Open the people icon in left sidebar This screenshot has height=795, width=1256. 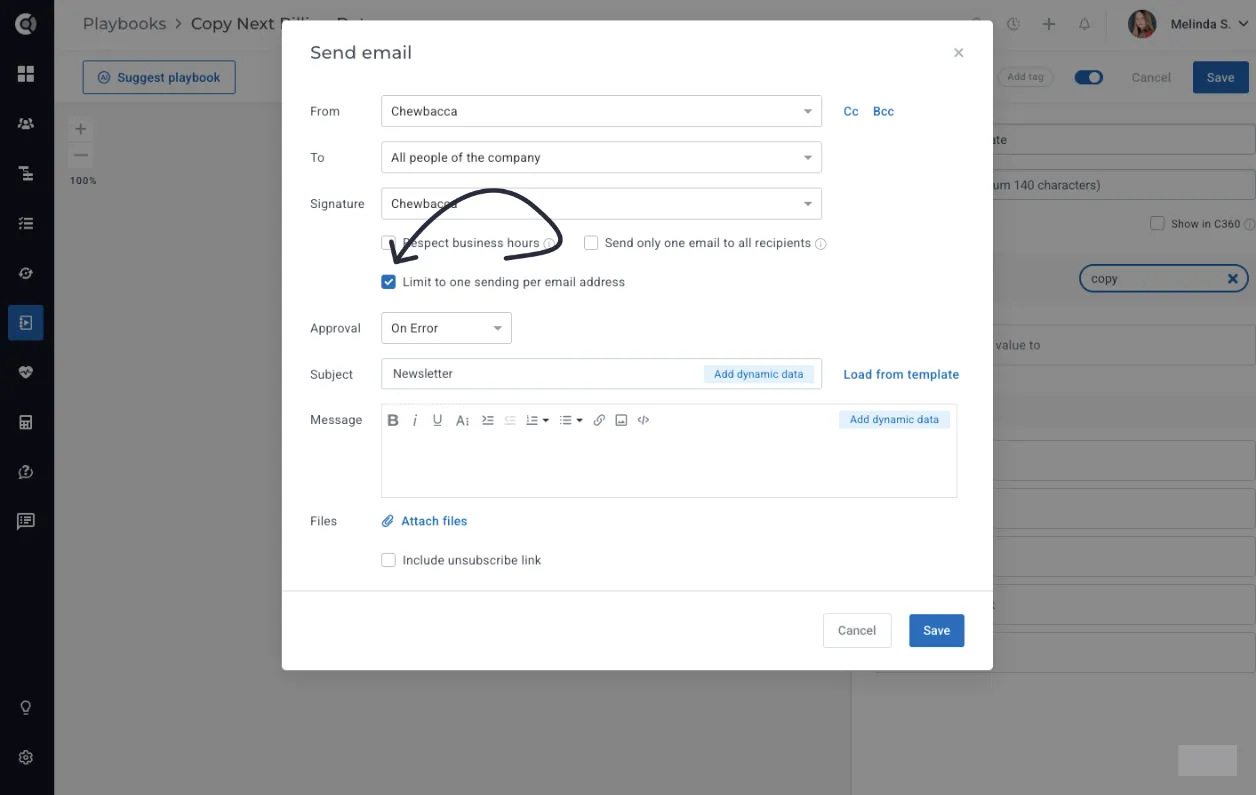click(26, 124)
